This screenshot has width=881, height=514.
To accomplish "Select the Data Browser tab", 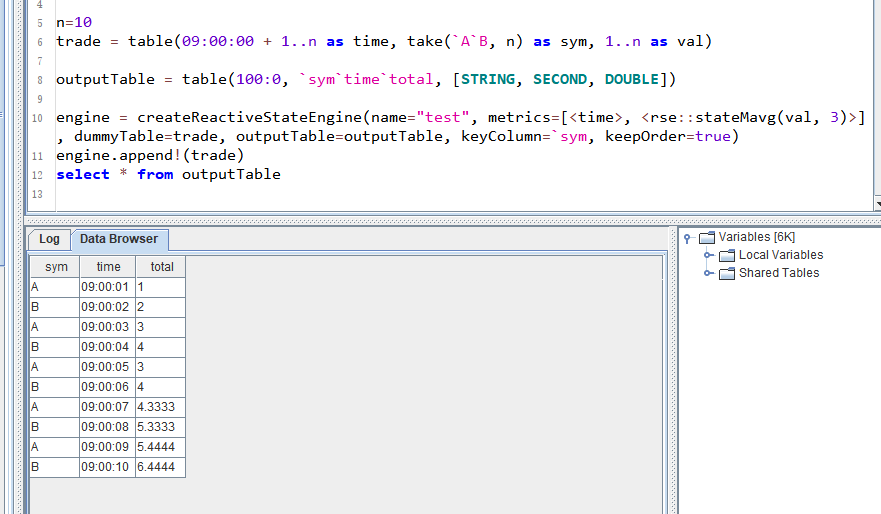I will 118,239.
